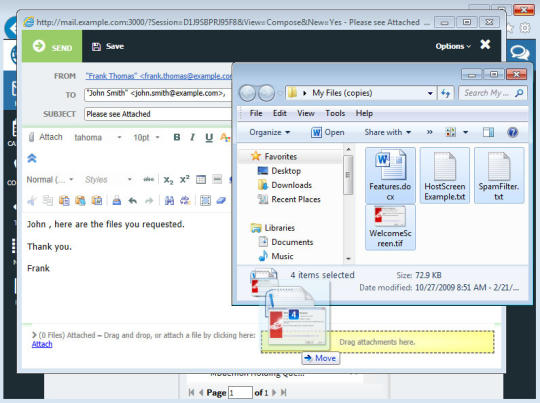Screen dimensions: 540x403
Task: Click the green SEND button
Action: pyautogui.click(x=52, y=46)
